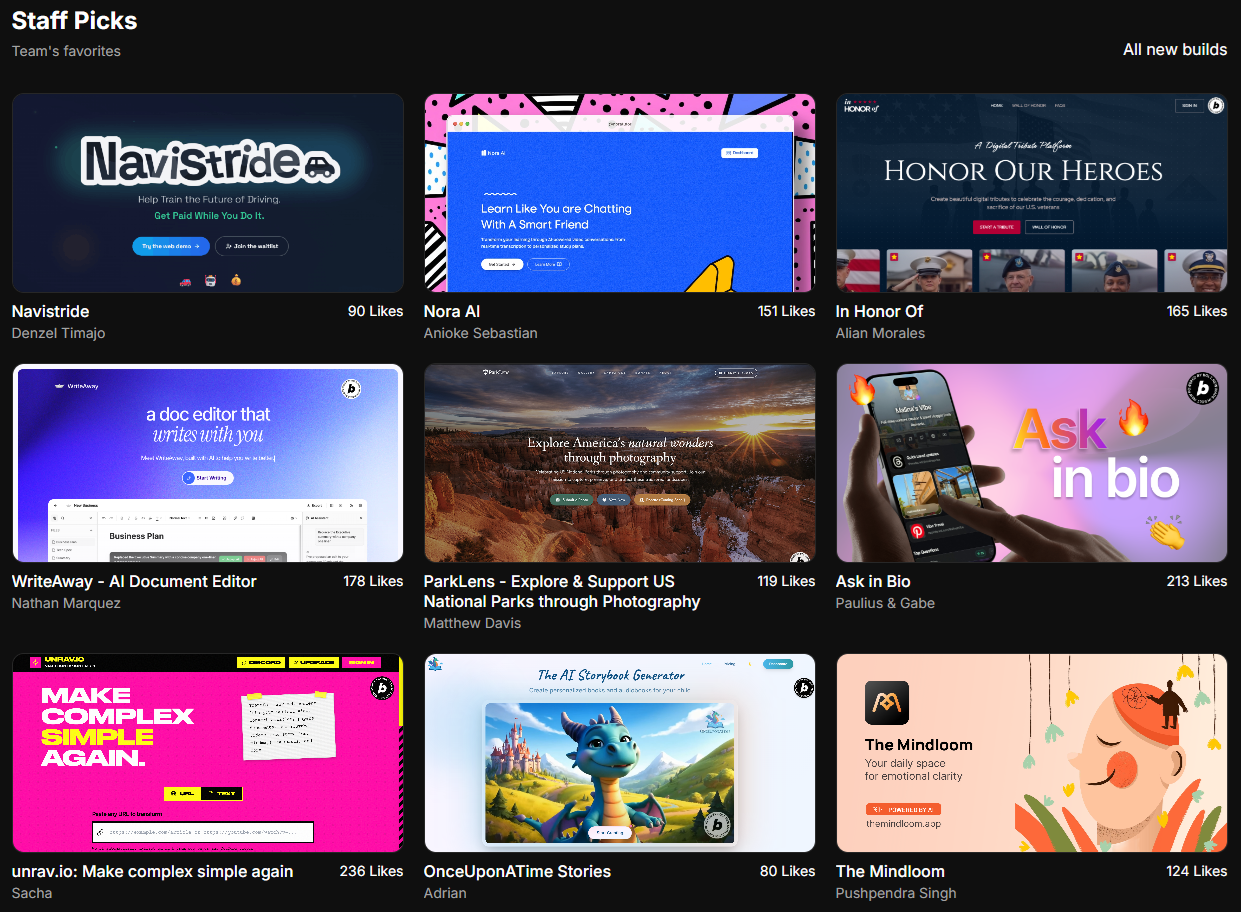Image resolution: width=1241 pixels, height=912 pixels.
Task: Click the Mindloom app logo icon
Action: [x=887, y=703]
